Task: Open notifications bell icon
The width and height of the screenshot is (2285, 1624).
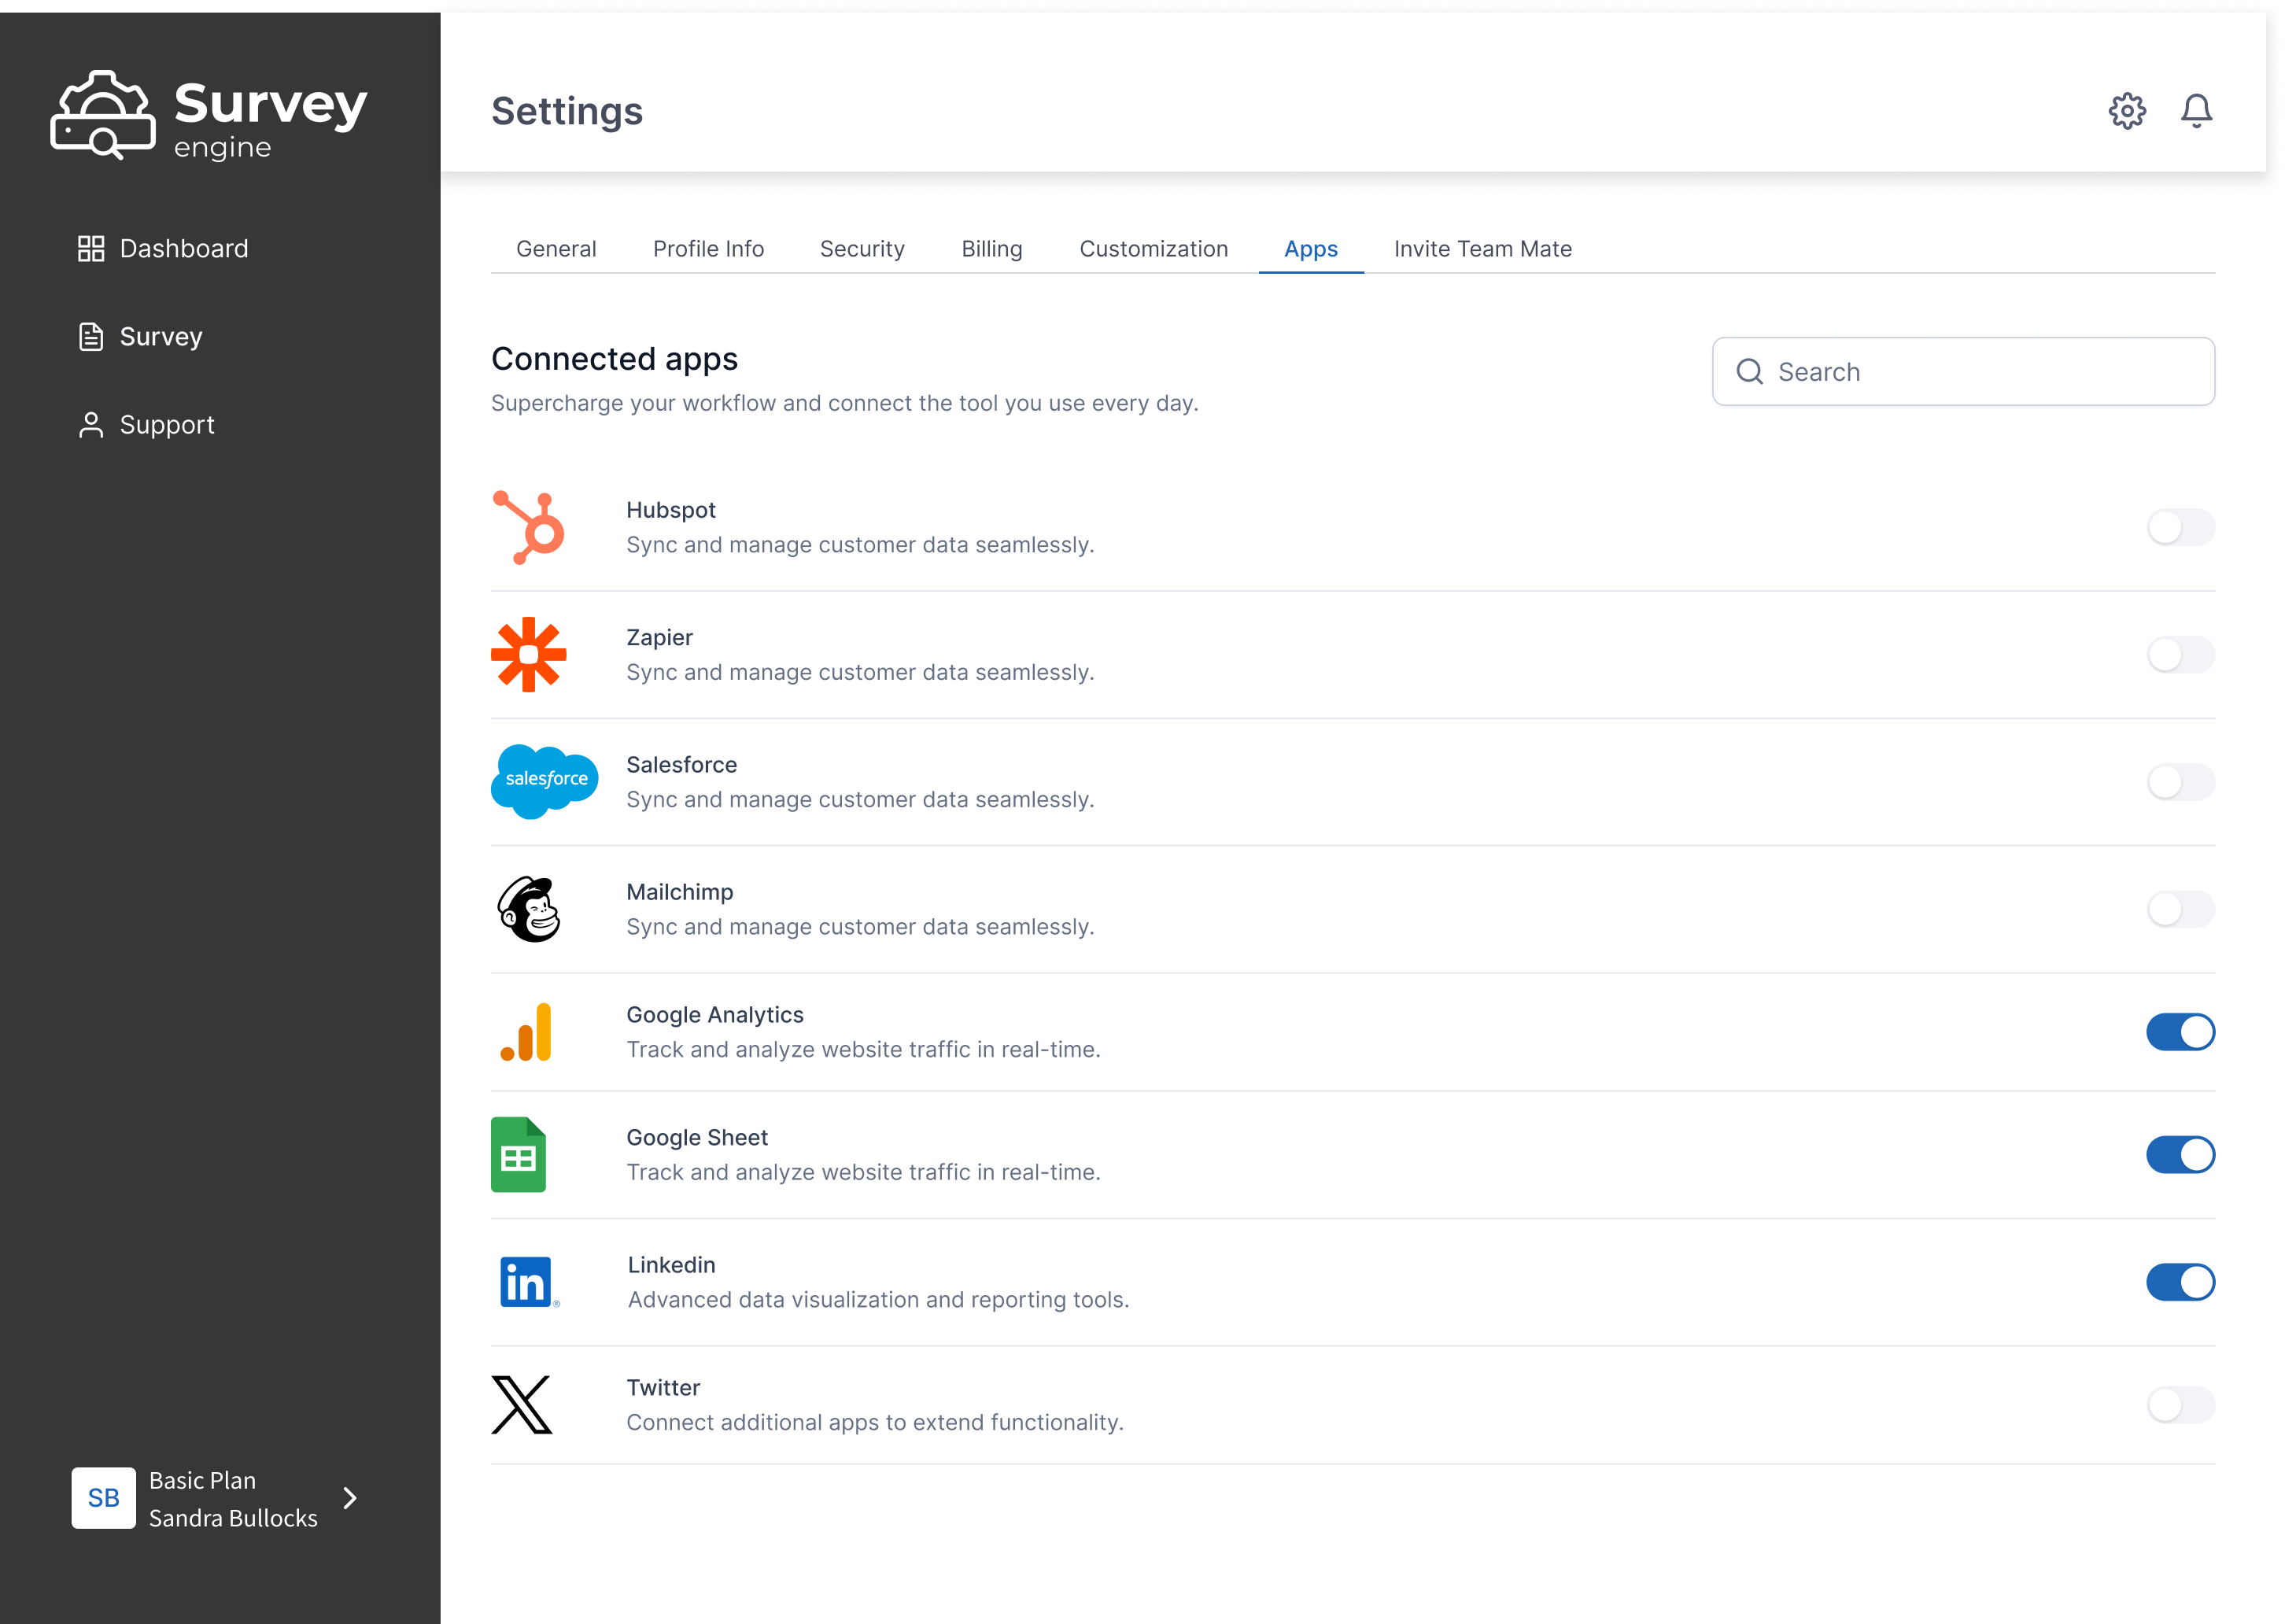Action: (x=2196, y=111)
